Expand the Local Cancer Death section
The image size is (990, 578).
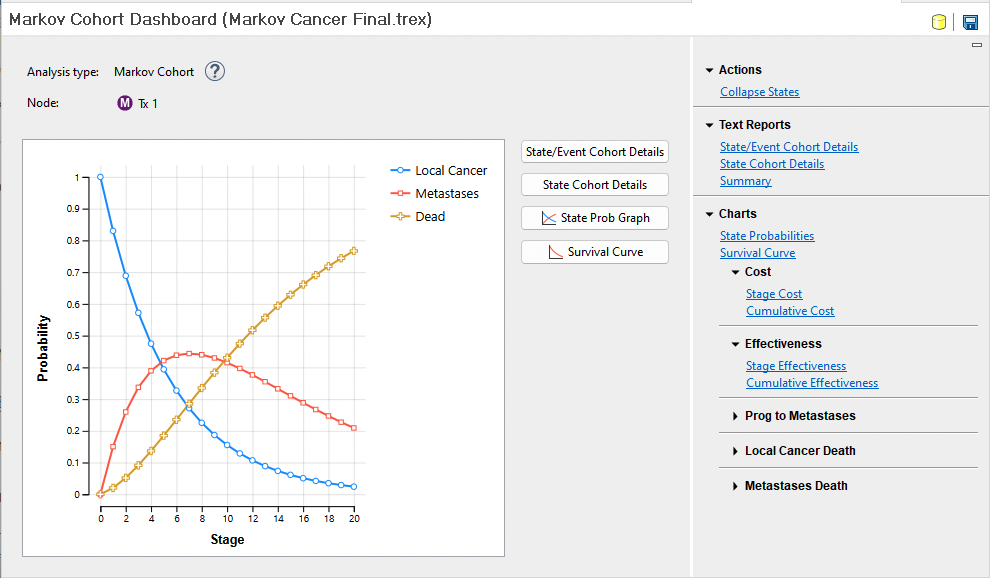point(737,450)
